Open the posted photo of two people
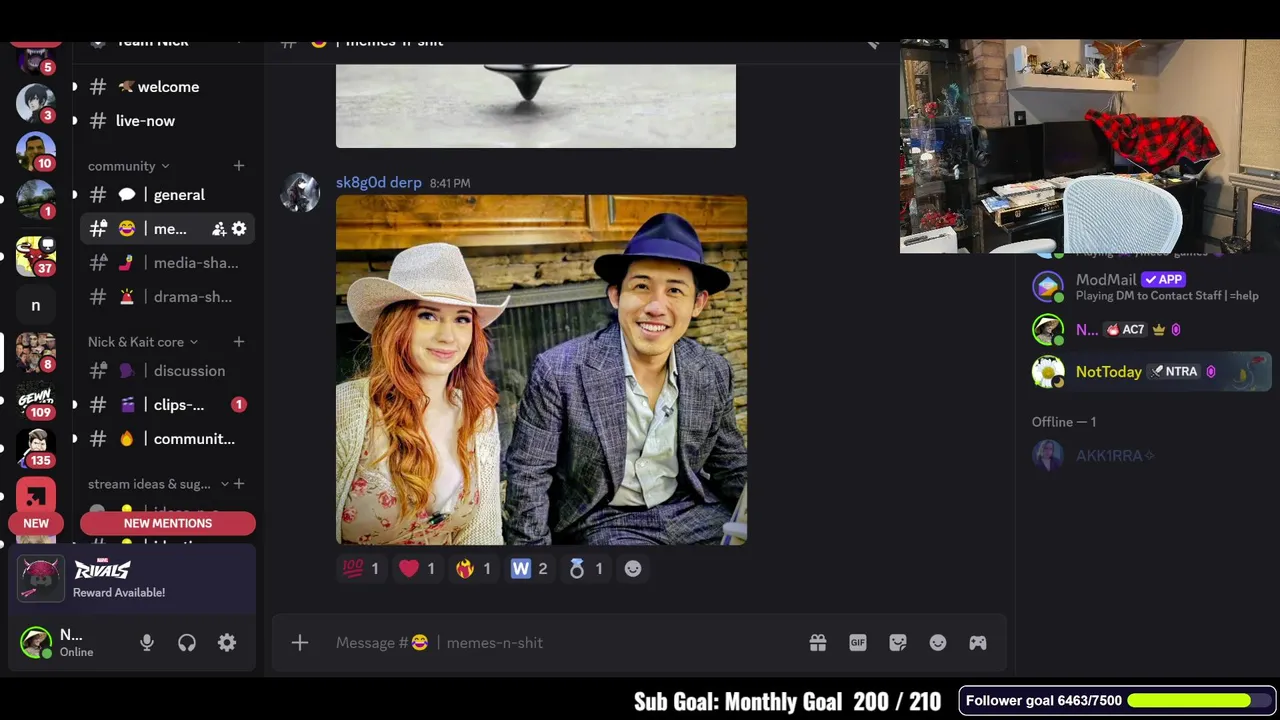The height and width of the screenshot is (720, 1280). (541, 370)
